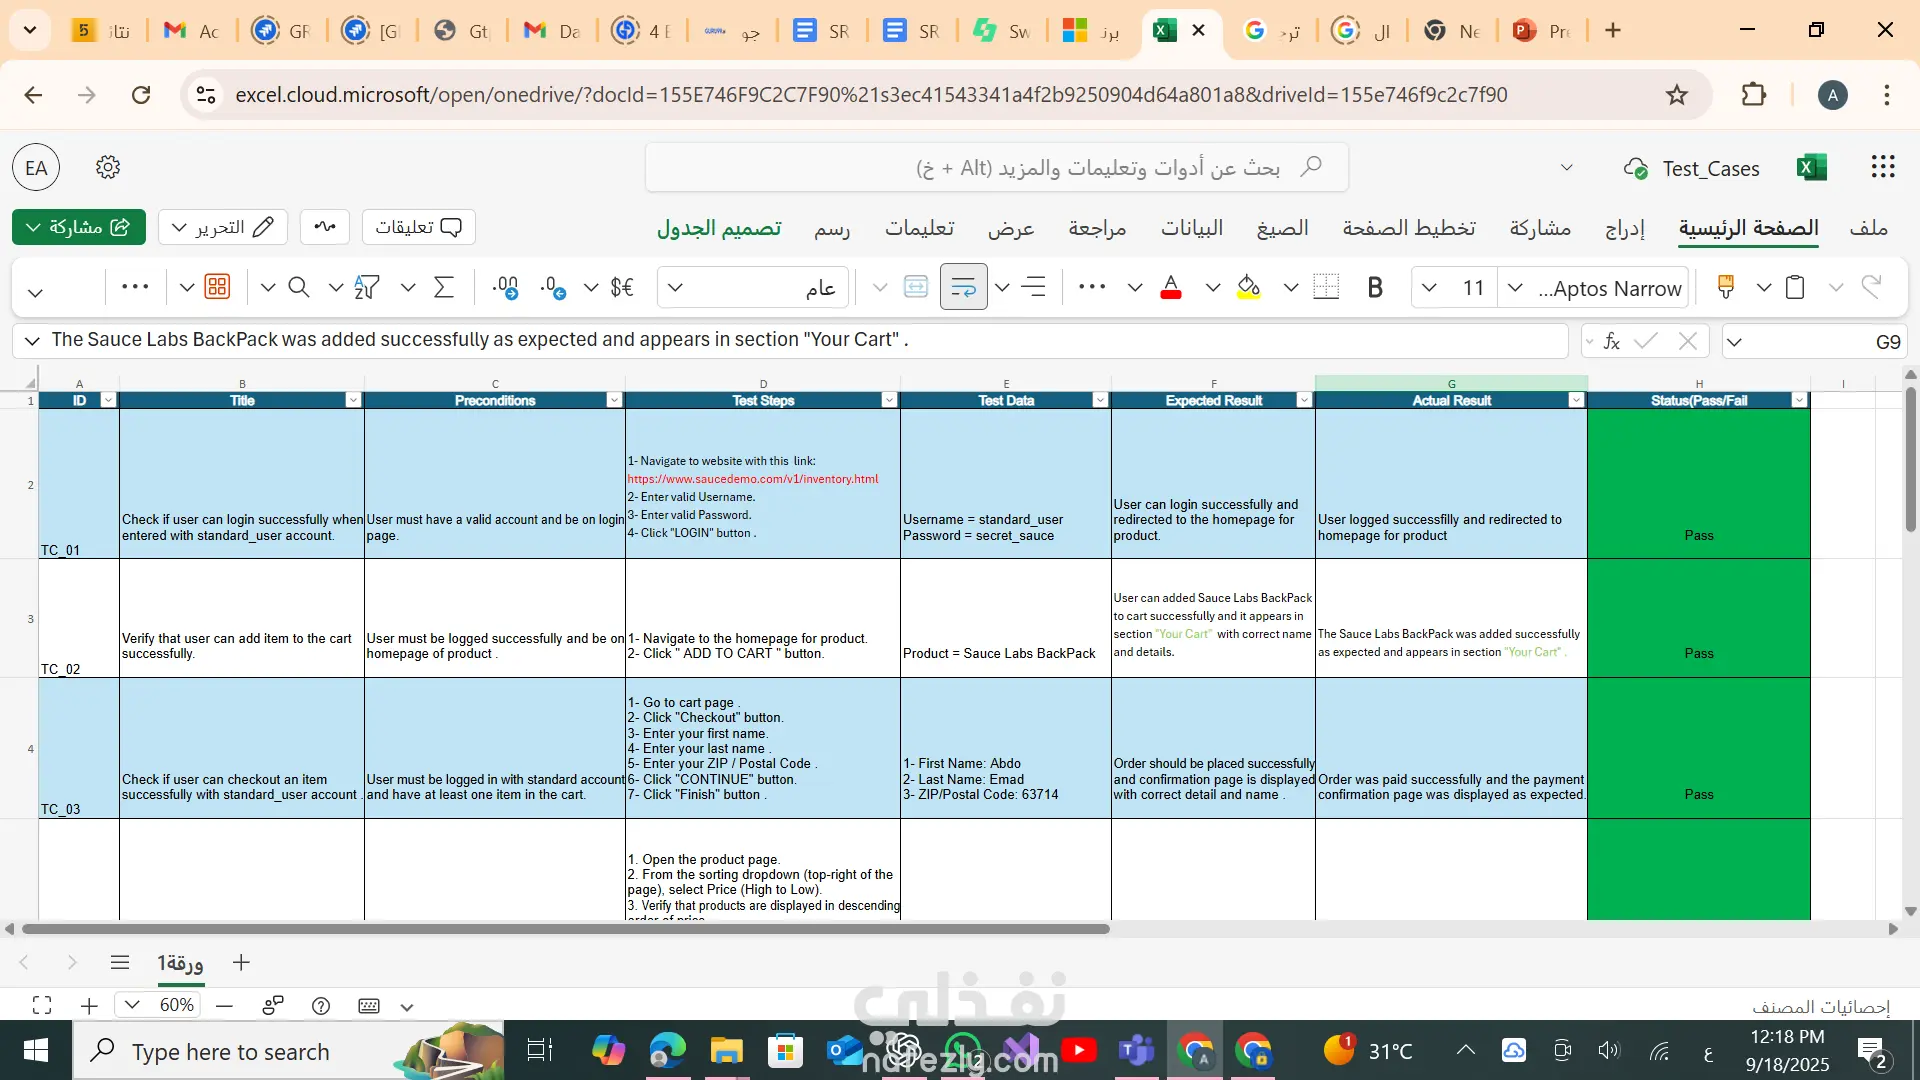The width and height of the screenshot is (1920, 1080).
Task: Open the font name dropdown
Action: [x=1515, y=288]
